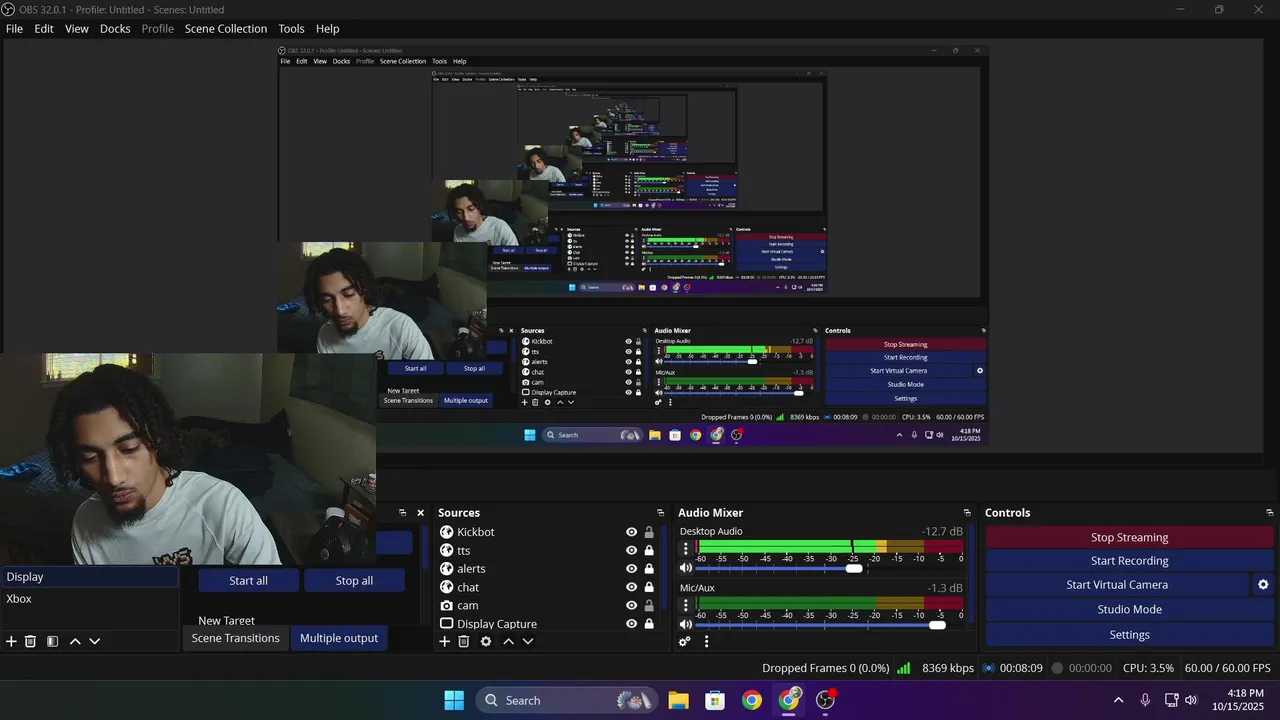Open Advanced Audio Properties gear in Audio Mixer

[x=685, y=641]
